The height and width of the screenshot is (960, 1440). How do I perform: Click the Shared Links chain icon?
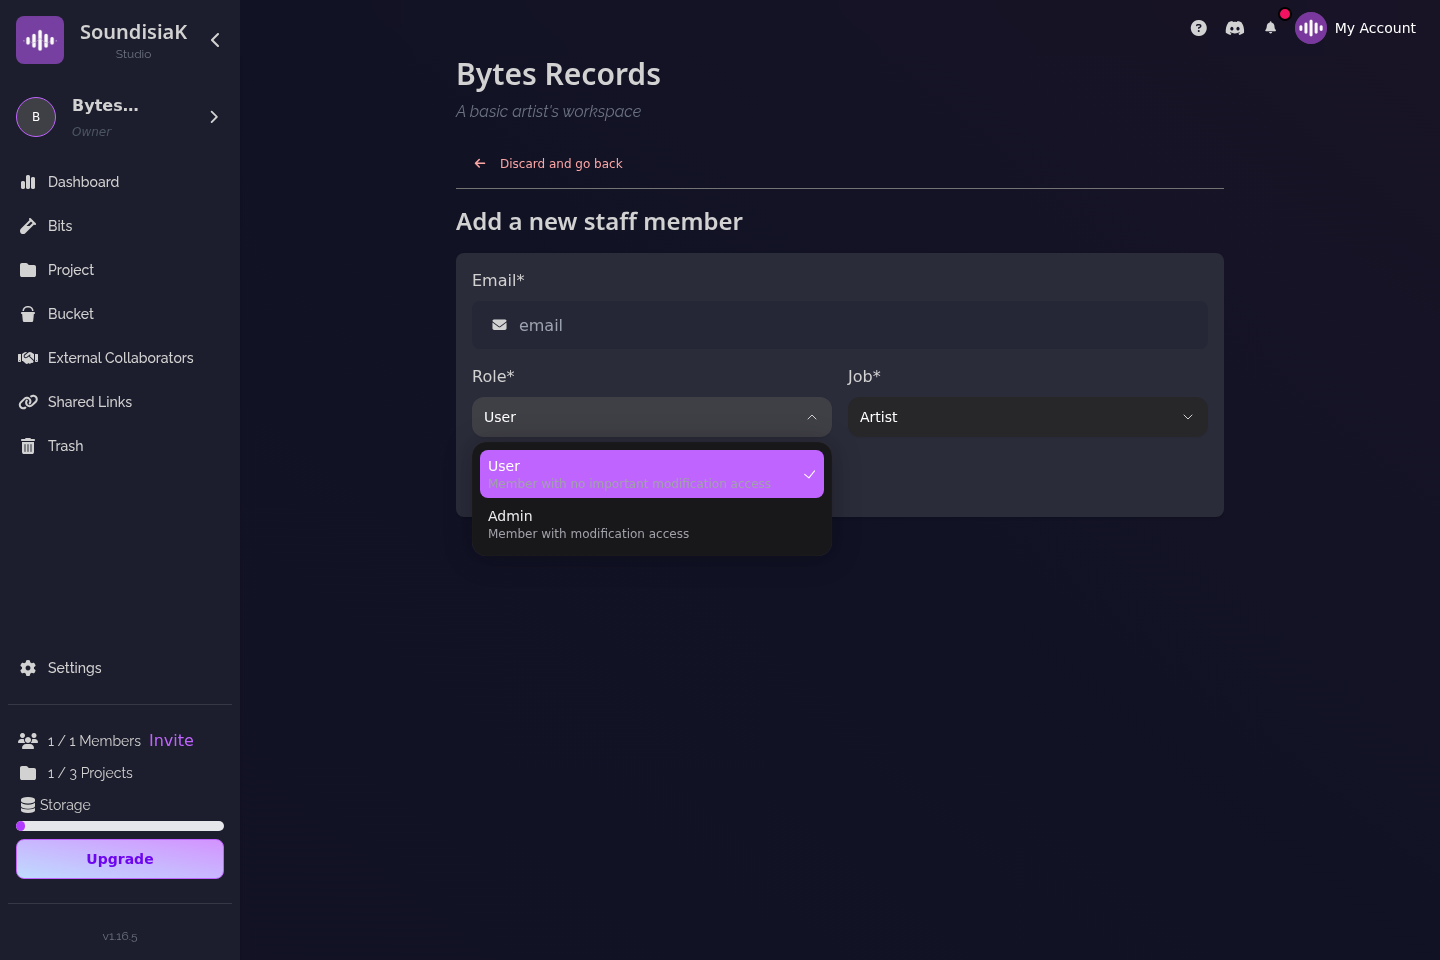tap(28, 402)
